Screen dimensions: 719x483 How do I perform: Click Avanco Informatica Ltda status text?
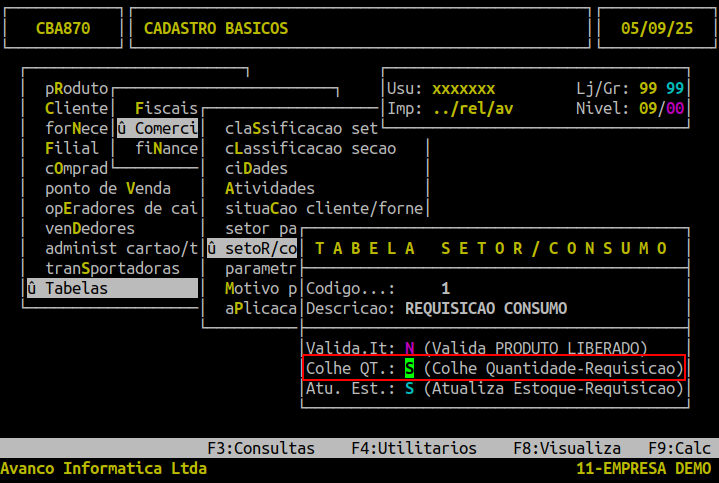(104, 468)
